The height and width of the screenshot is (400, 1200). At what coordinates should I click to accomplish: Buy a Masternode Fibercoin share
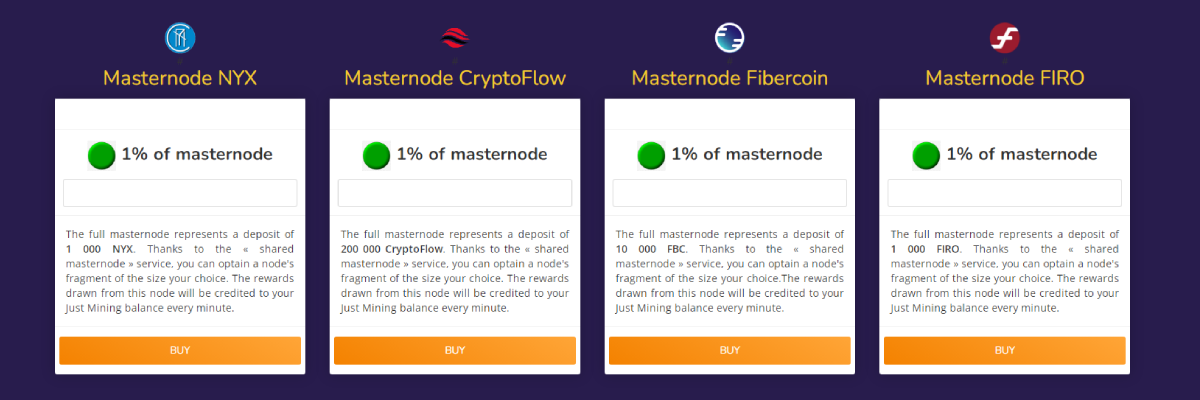(x=730, y=350)
